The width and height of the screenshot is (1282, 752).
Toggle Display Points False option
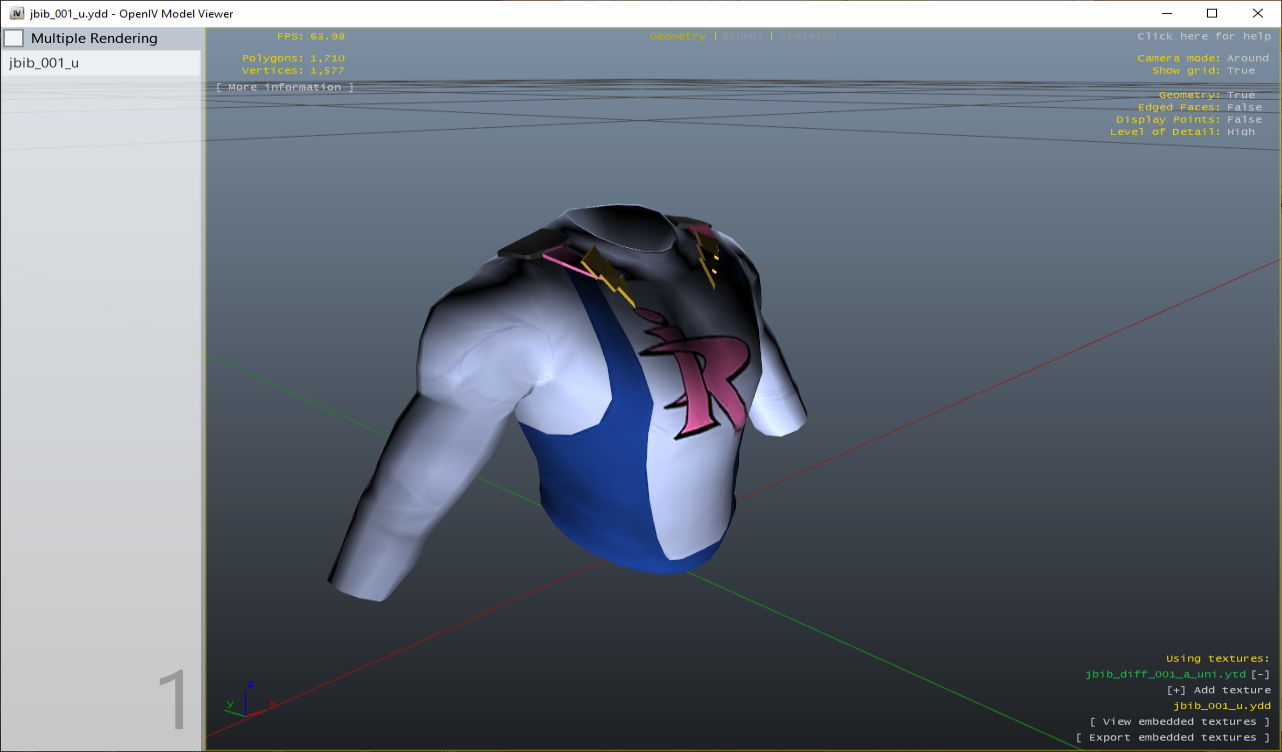click(x=1243, y=119)
